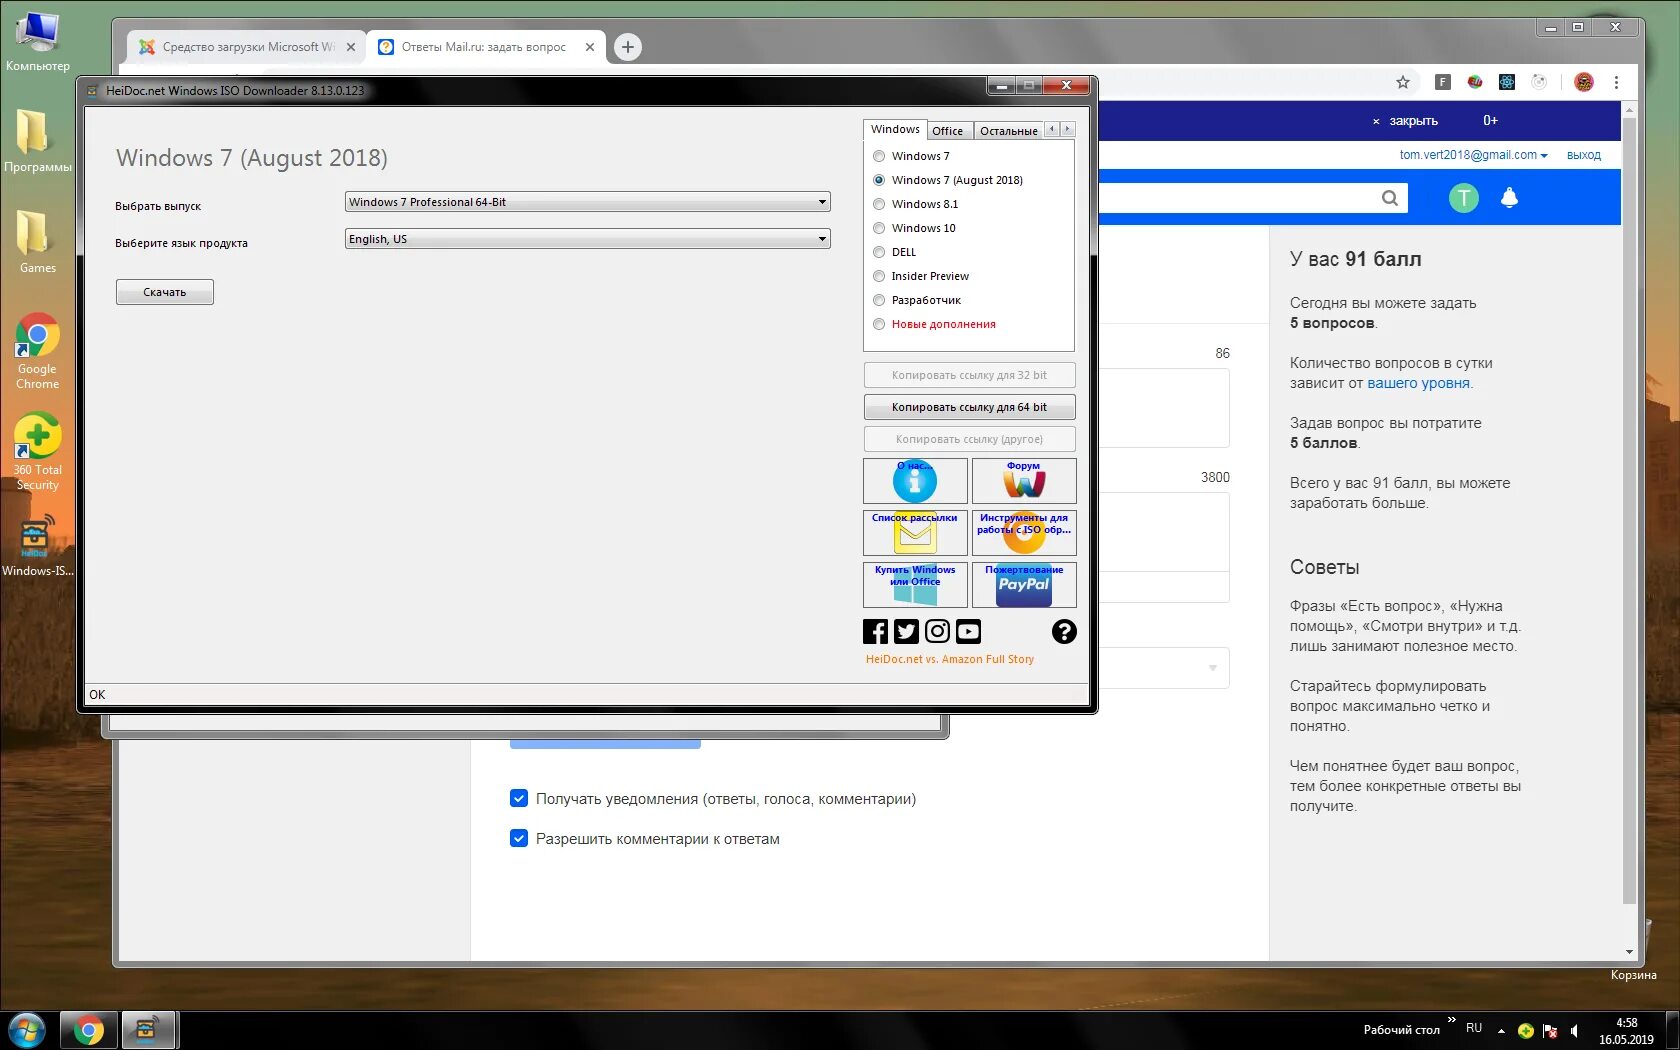The height and width of the screenshot is (1050, 1680).
Task: Switch to Средство загрузки Microsoft browser tab
Action: tap(246, 47)
